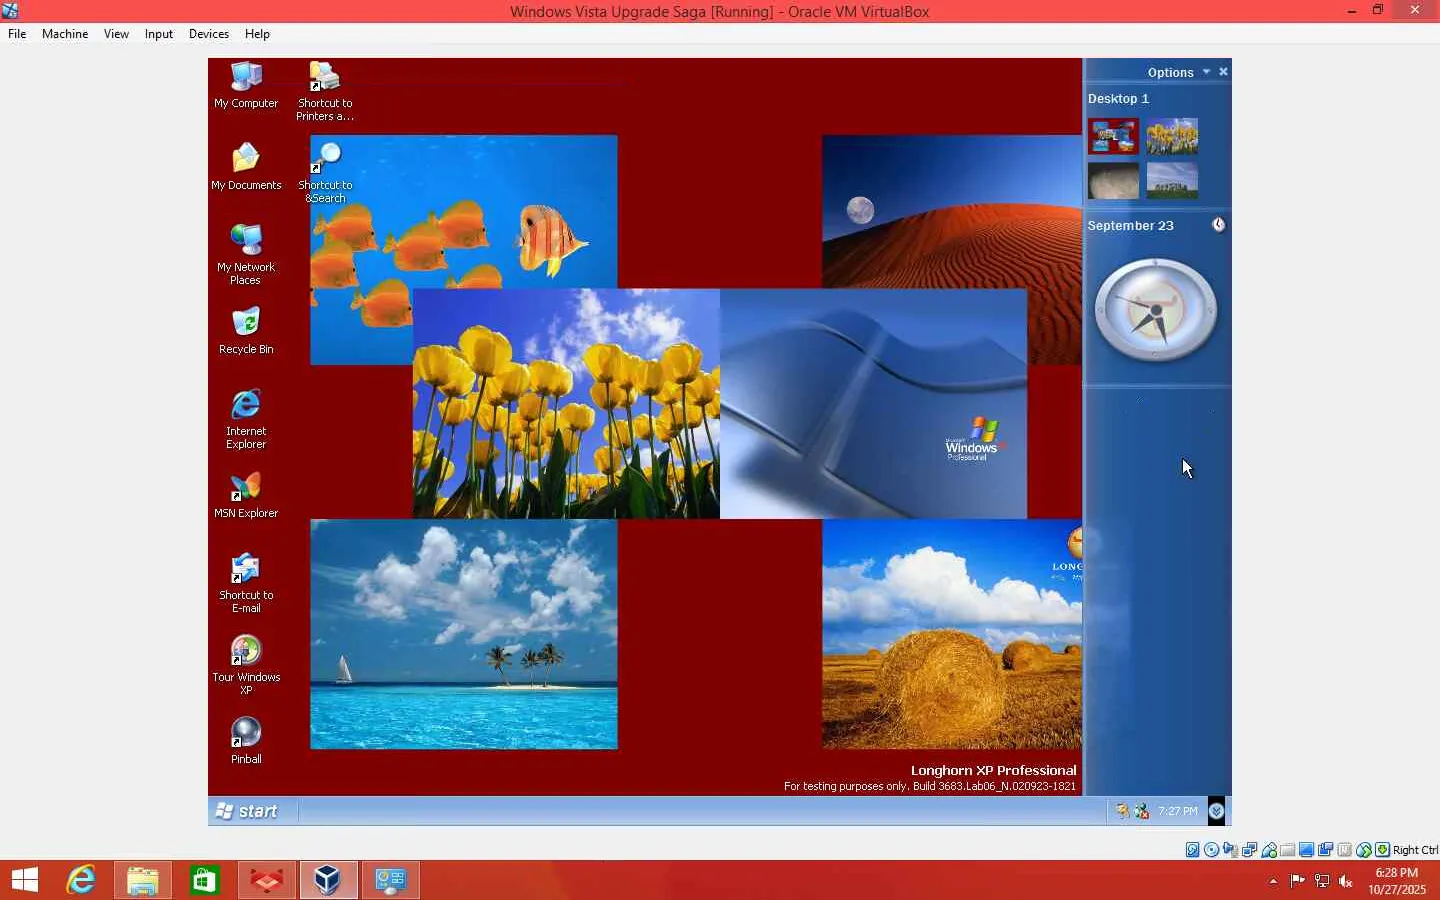Click the guest taskbar clock showing 7:27 PM
This screenshot has height=900, width=1440.
click(1177, 811)
